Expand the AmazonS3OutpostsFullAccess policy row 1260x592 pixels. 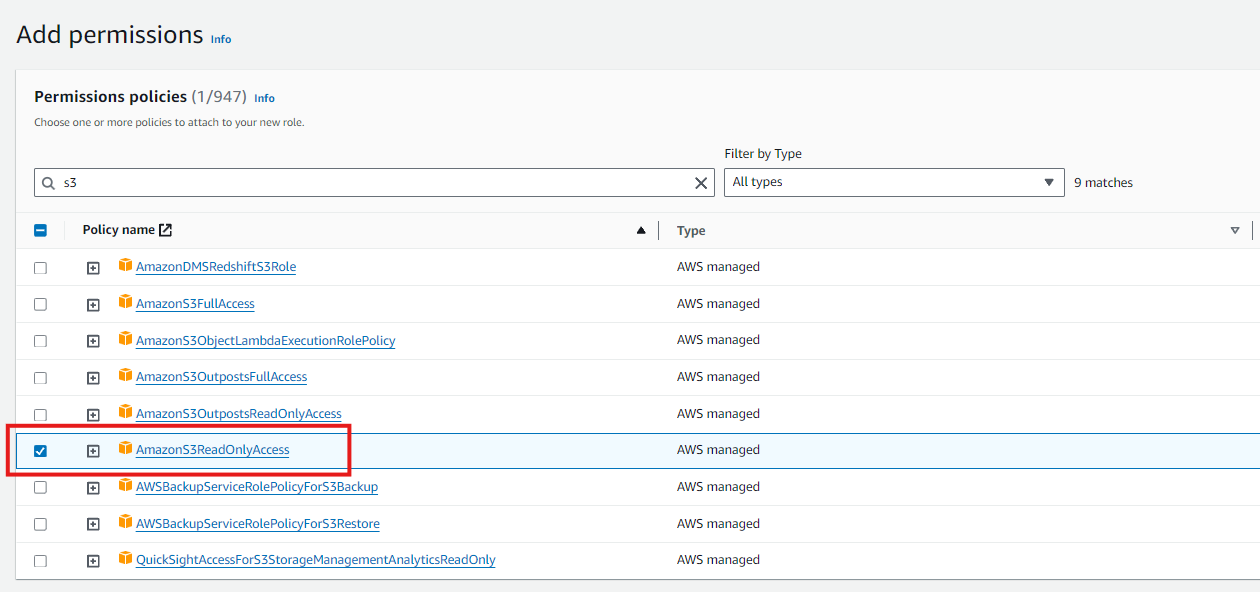click(93, 378)
